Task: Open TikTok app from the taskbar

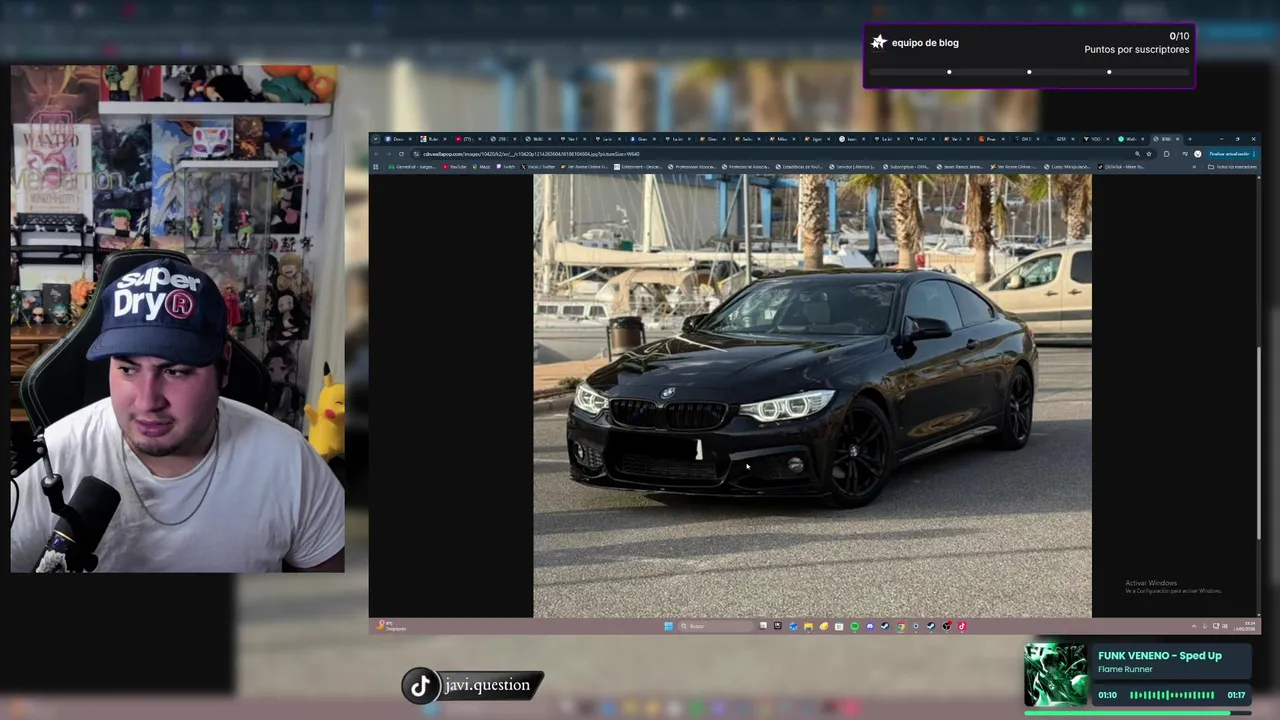Action: 962,626
